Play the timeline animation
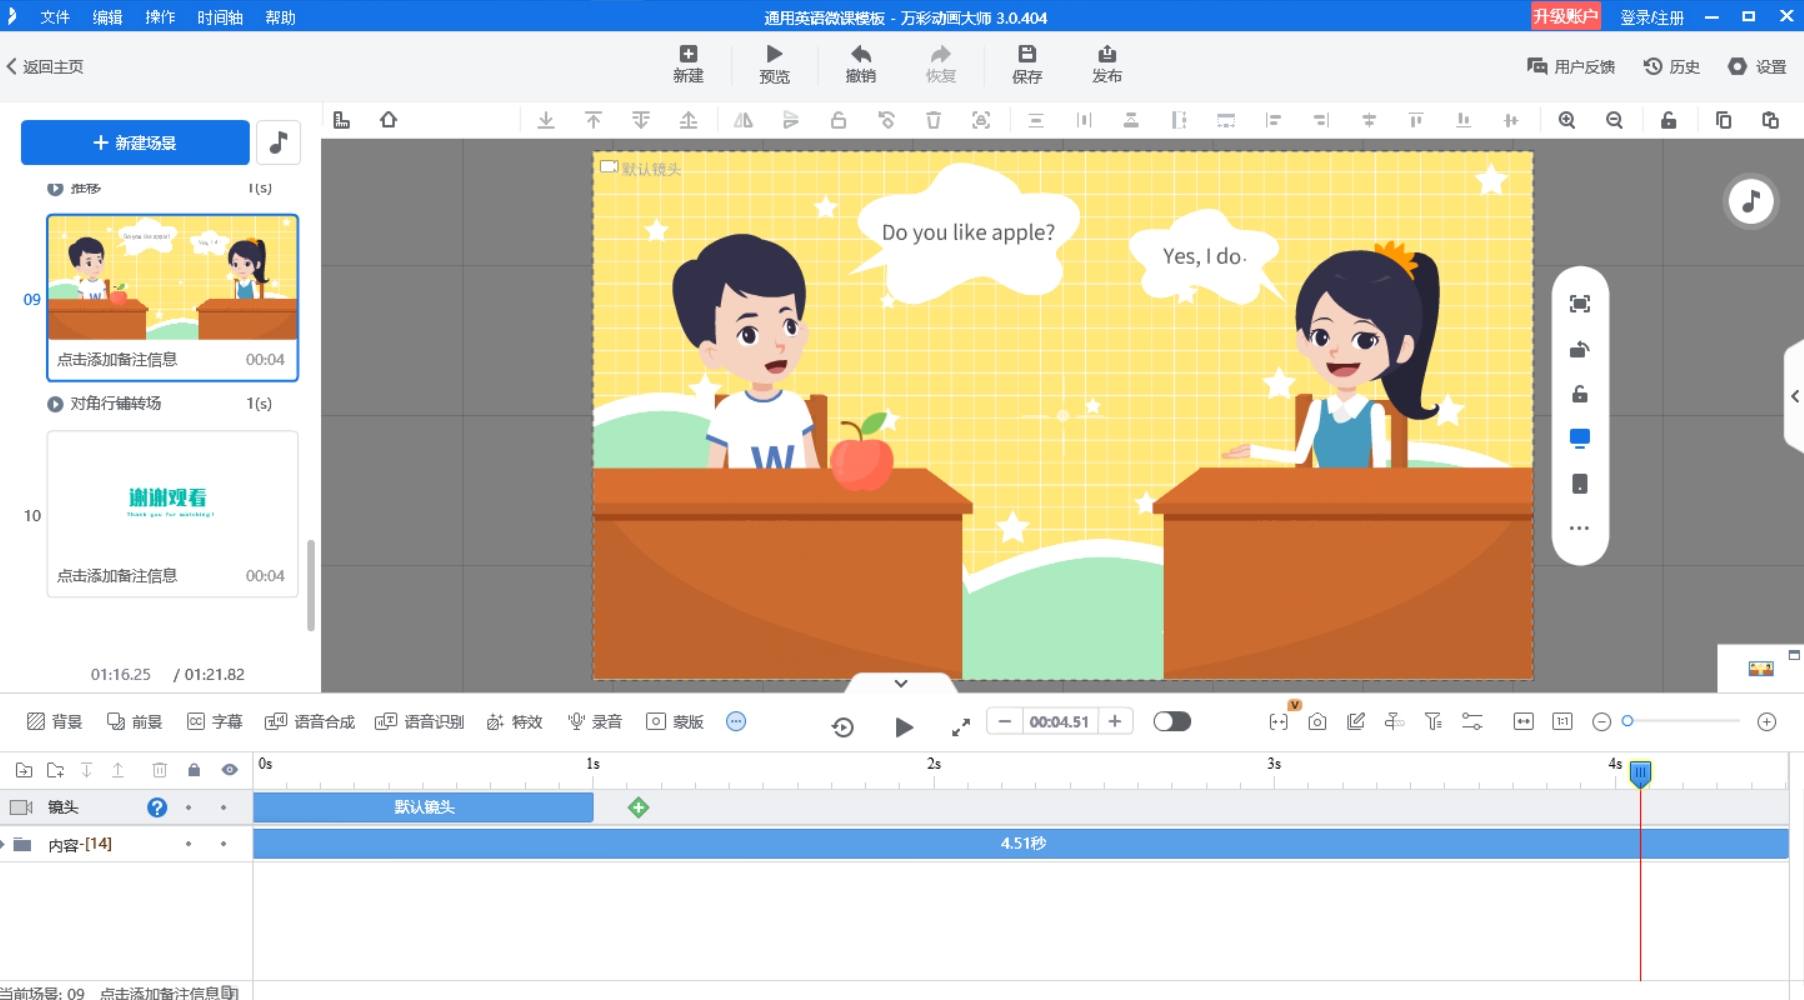This screenshot has height=1000, width=1804. point(904,727)
